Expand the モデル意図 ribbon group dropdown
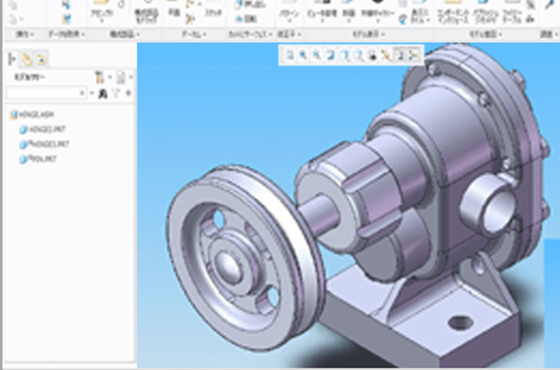Screen dimensions: 560x370 pos(485,34)
